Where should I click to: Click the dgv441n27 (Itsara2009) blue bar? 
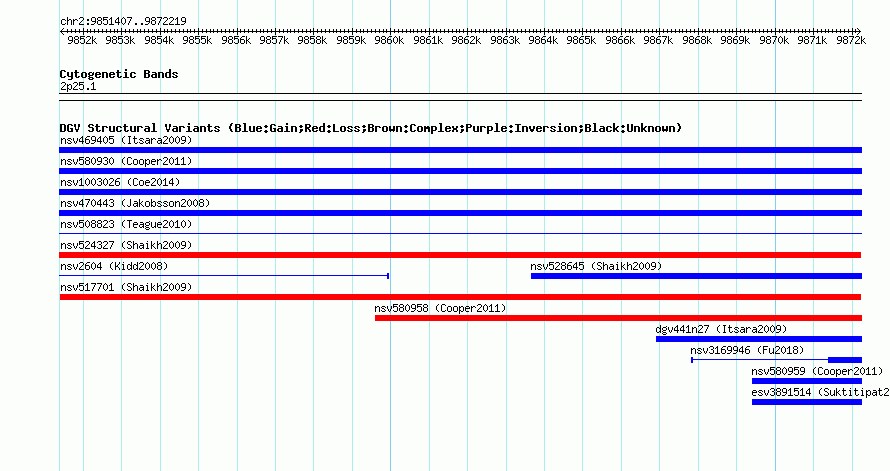759,339
